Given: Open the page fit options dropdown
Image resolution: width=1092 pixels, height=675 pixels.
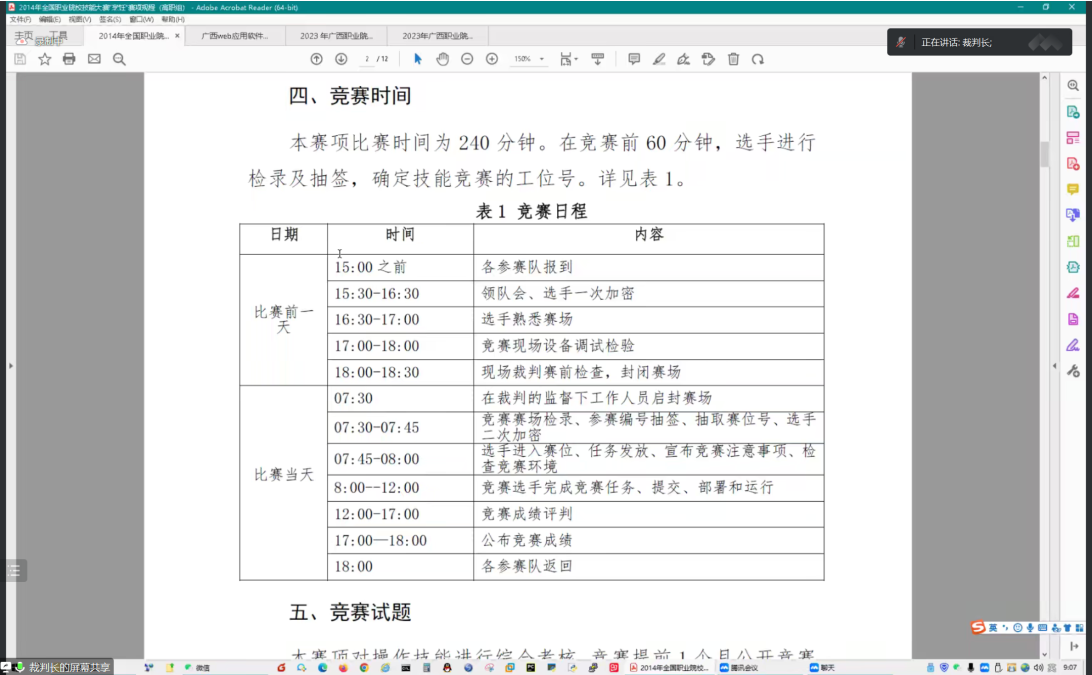Looking at the screenshot, I should tap(569, 59).
